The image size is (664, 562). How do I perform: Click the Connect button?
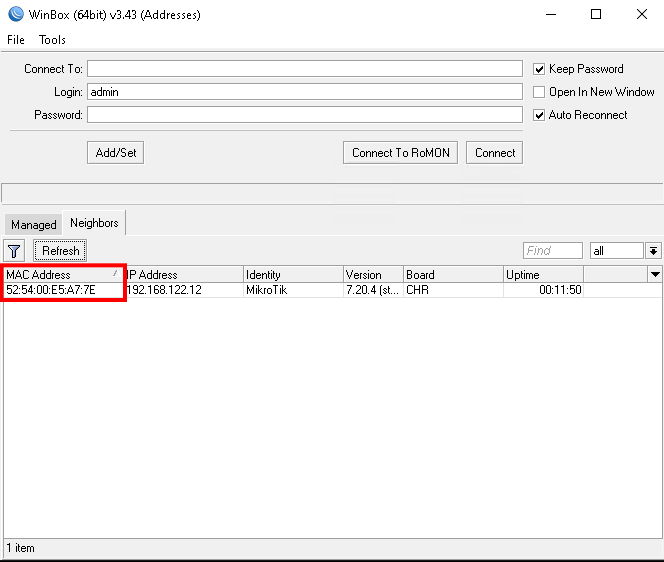pyautogui.click(x=495, y=152)
